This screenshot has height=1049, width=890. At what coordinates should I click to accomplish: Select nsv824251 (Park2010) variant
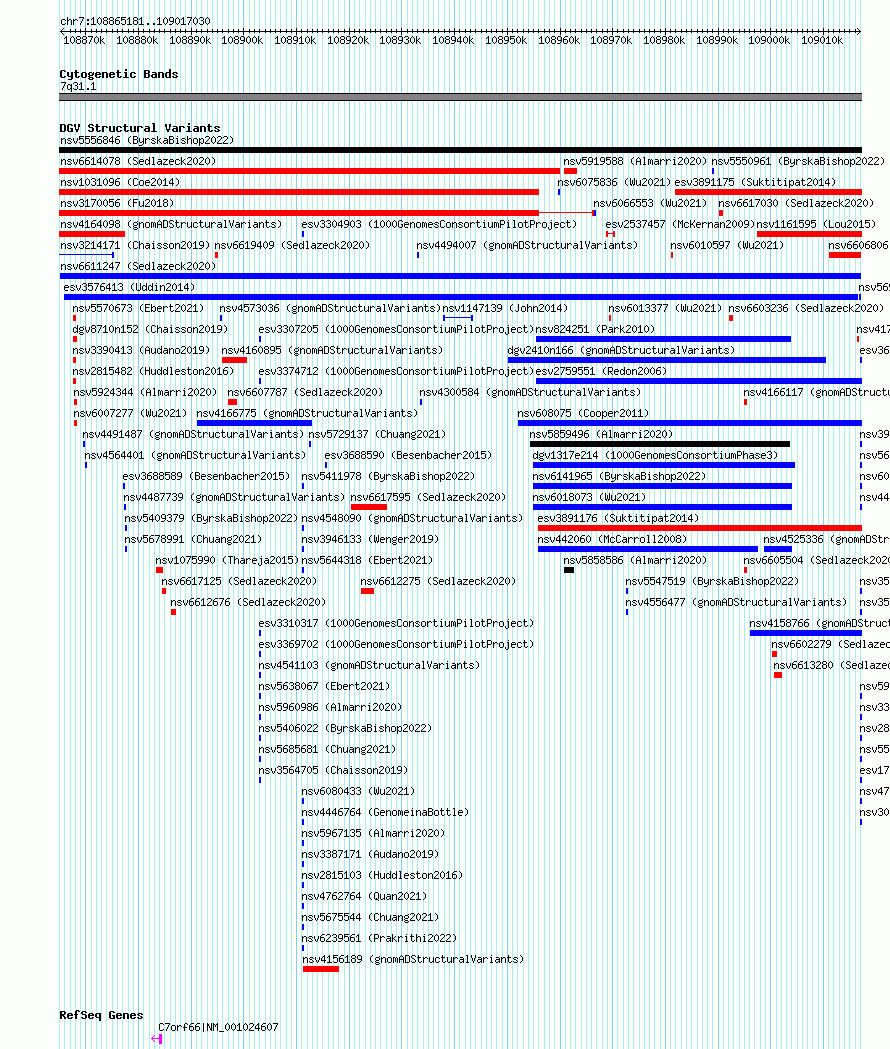[596, 329]
